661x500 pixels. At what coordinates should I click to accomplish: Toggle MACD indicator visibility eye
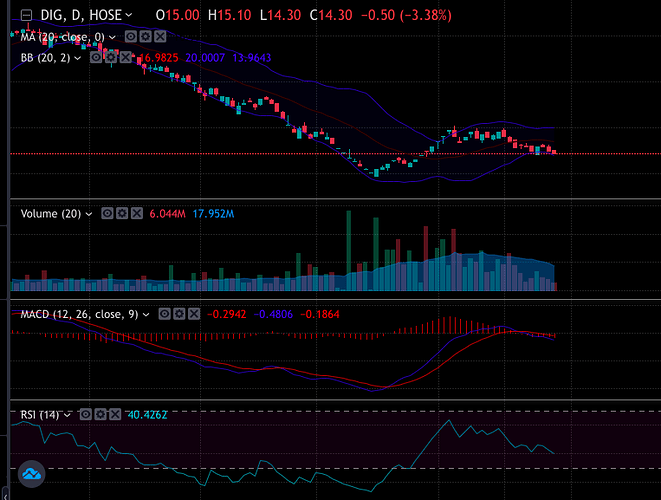pyautogui.click(x=166, y=315)
